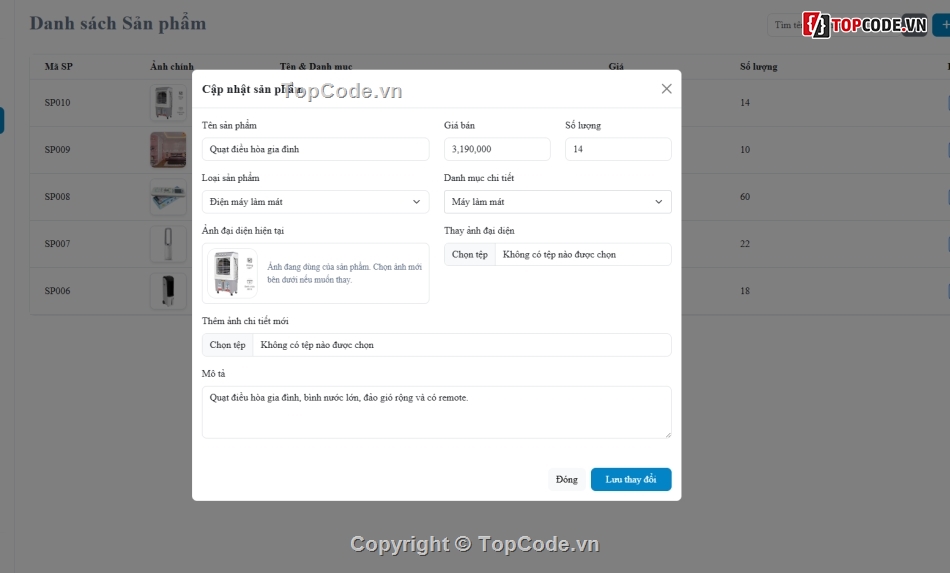Click the Tên sản phẩm input field
This screenshot has width=950, height=573.
click(x=315, y=149)
